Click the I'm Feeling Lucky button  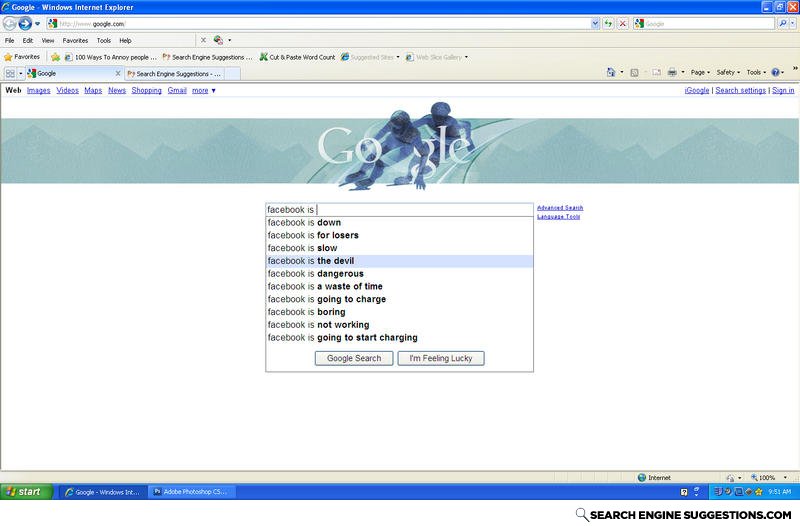coord(441,358)
